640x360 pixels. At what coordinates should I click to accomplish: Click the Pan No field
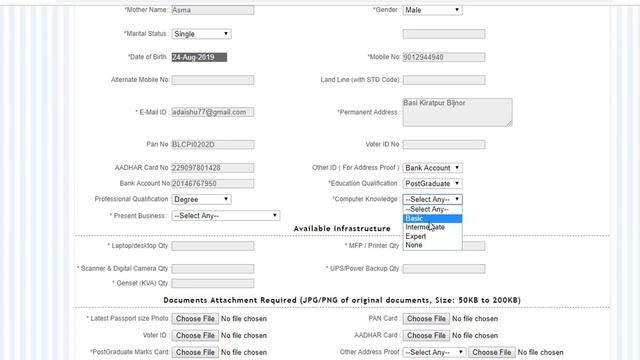[x=213, y=144]
